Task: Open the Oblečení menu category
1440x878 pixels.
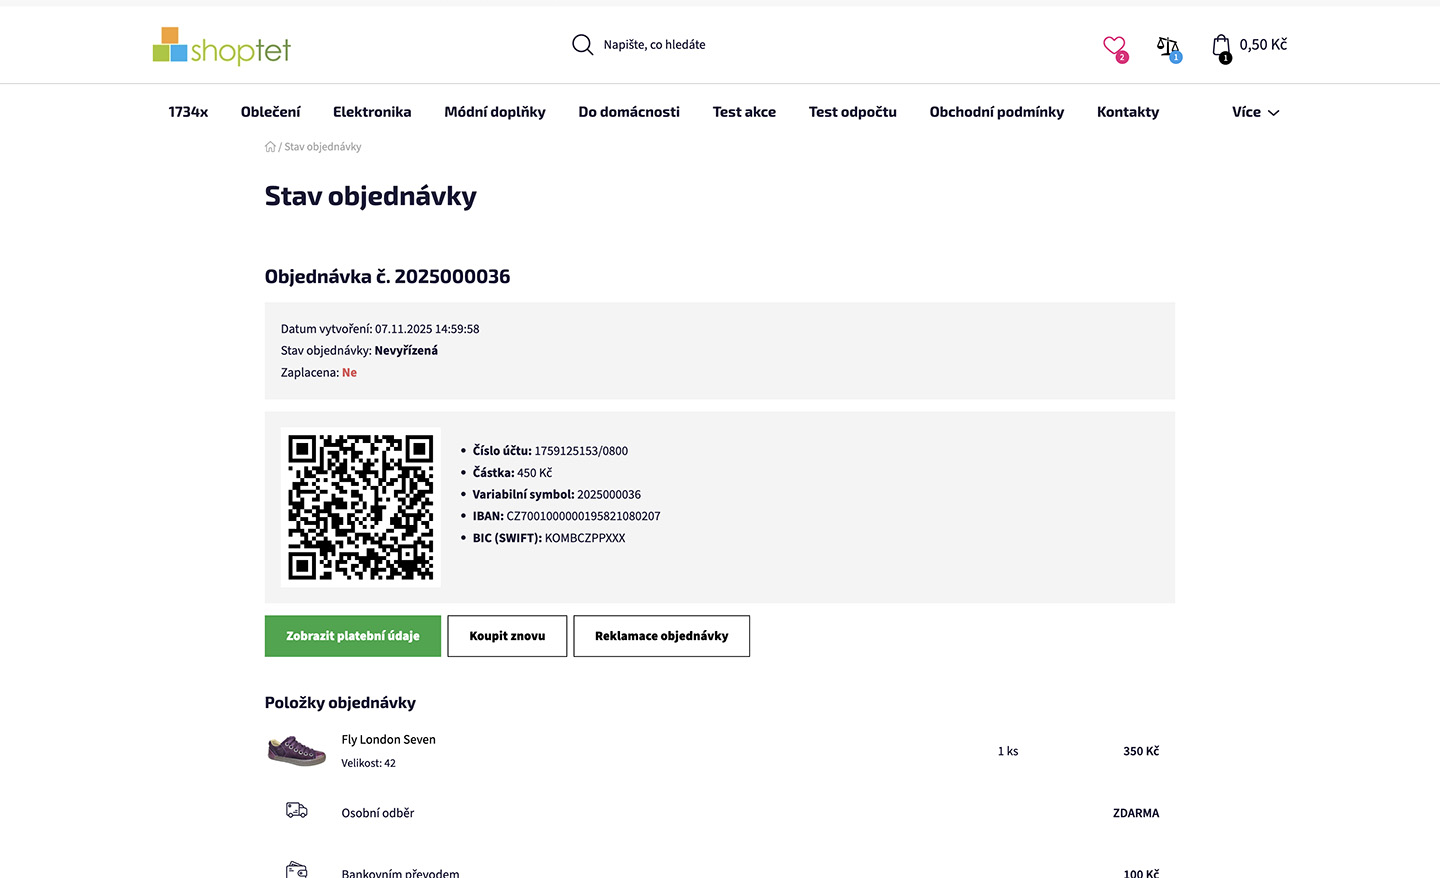Action: click(270, 112)
